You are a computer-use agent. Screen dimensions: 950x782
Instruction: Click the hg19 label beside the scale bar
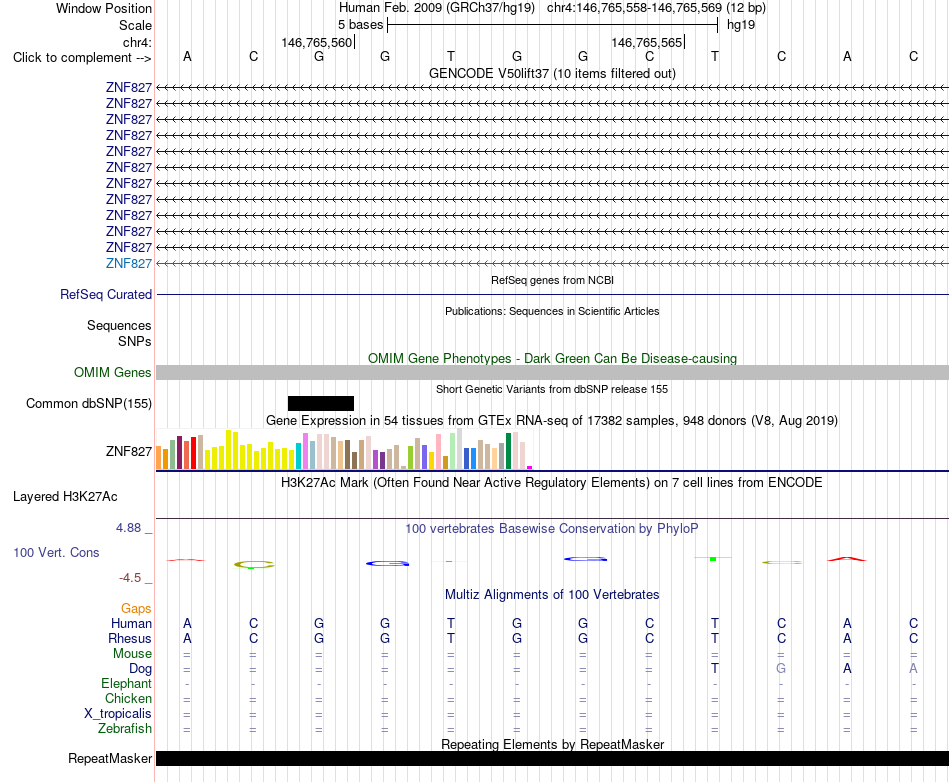[x=741, y=25]
